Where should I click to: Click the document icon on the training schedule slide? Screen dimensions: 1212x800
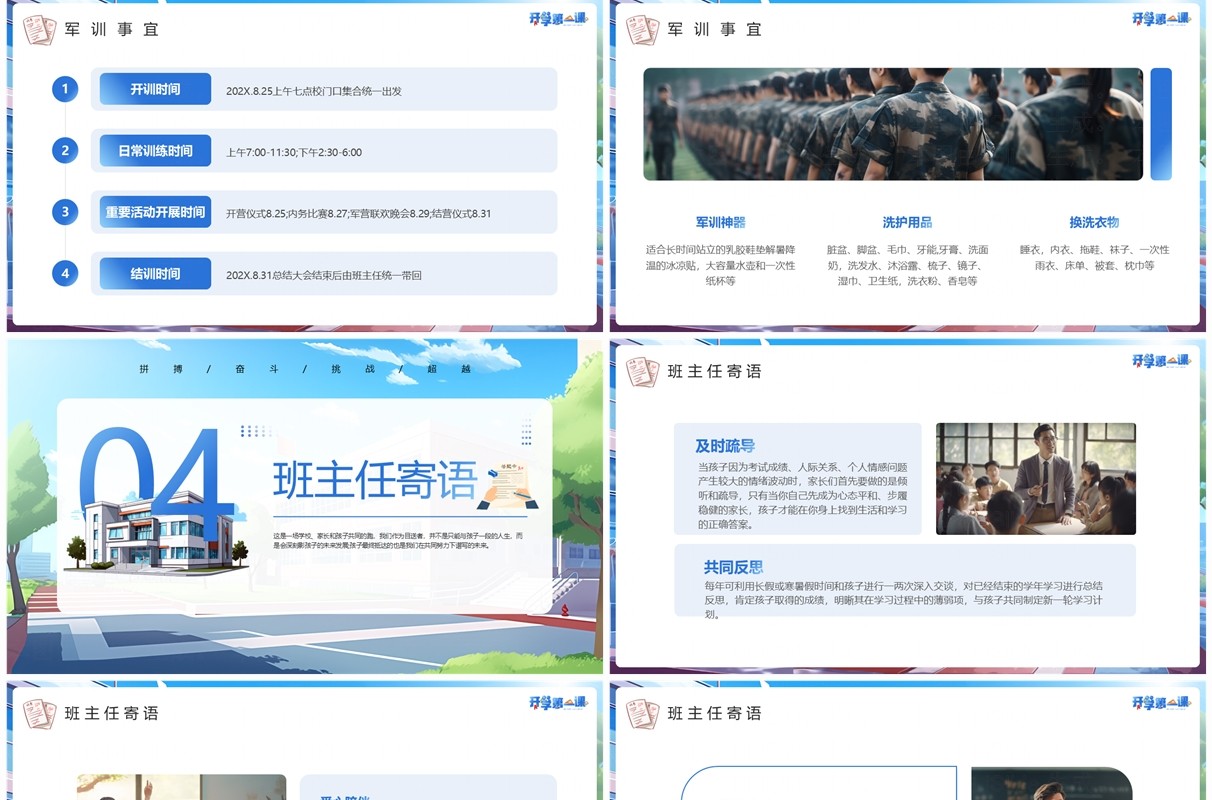tap(39, 30)
